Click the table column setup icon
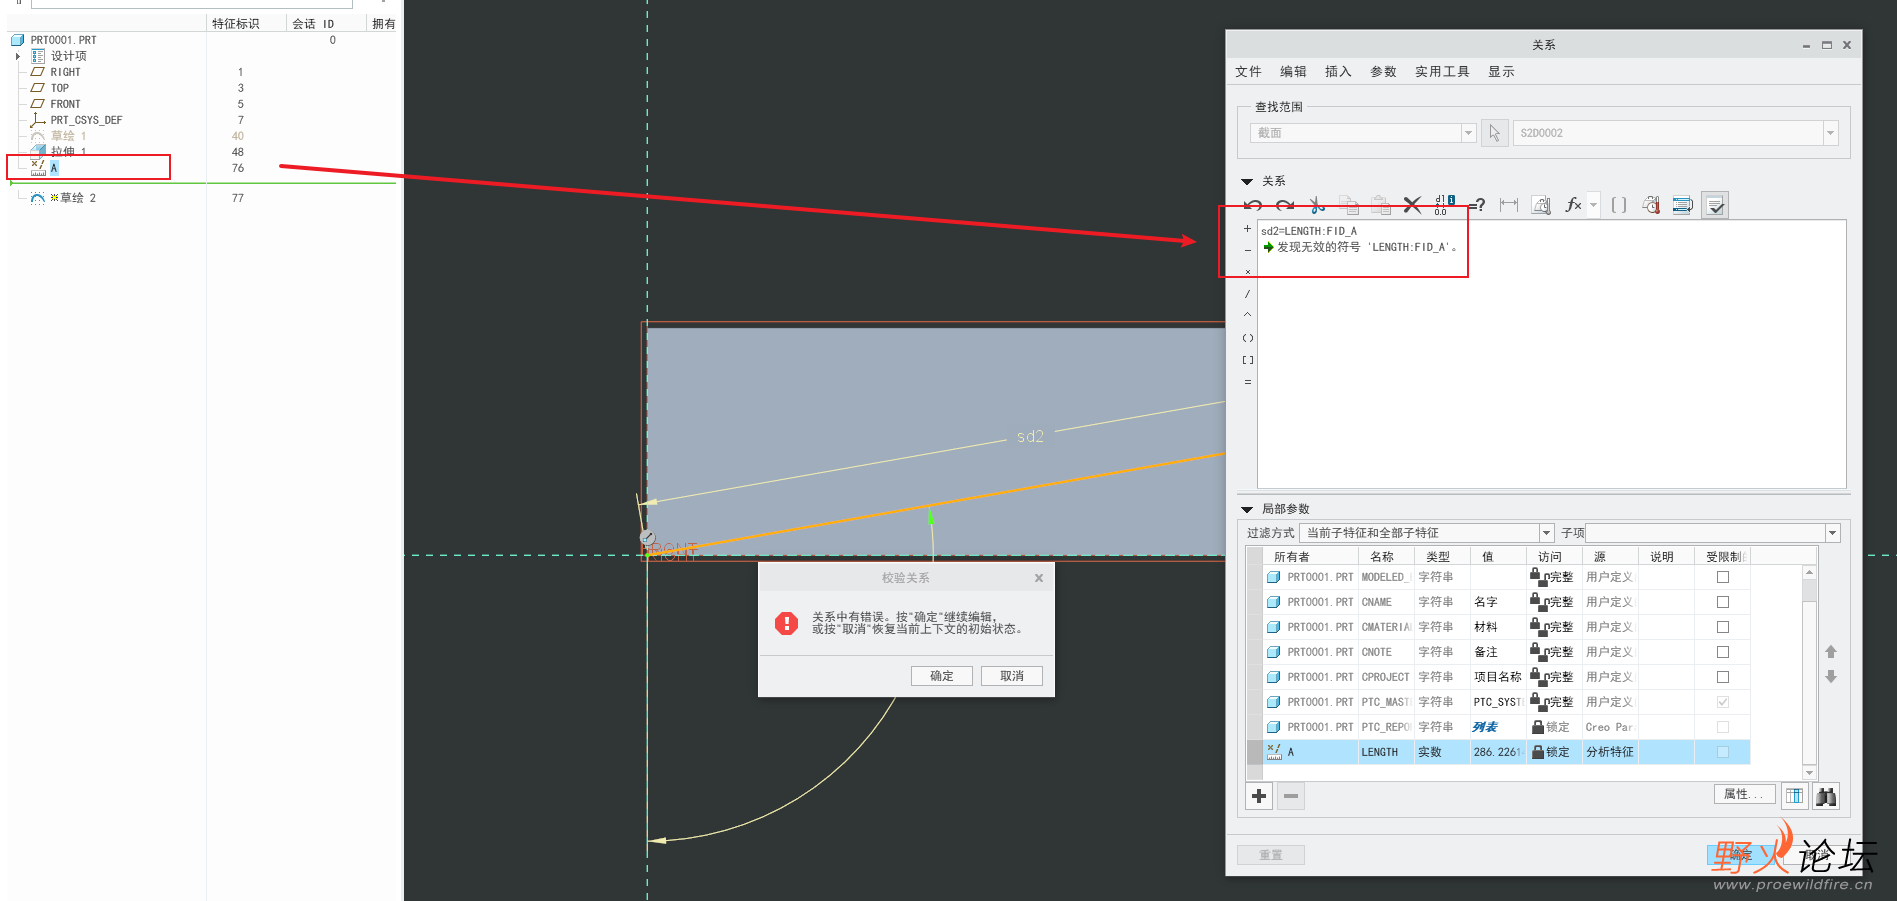Screen dimensions: 1897x901 coord(1795,796)
